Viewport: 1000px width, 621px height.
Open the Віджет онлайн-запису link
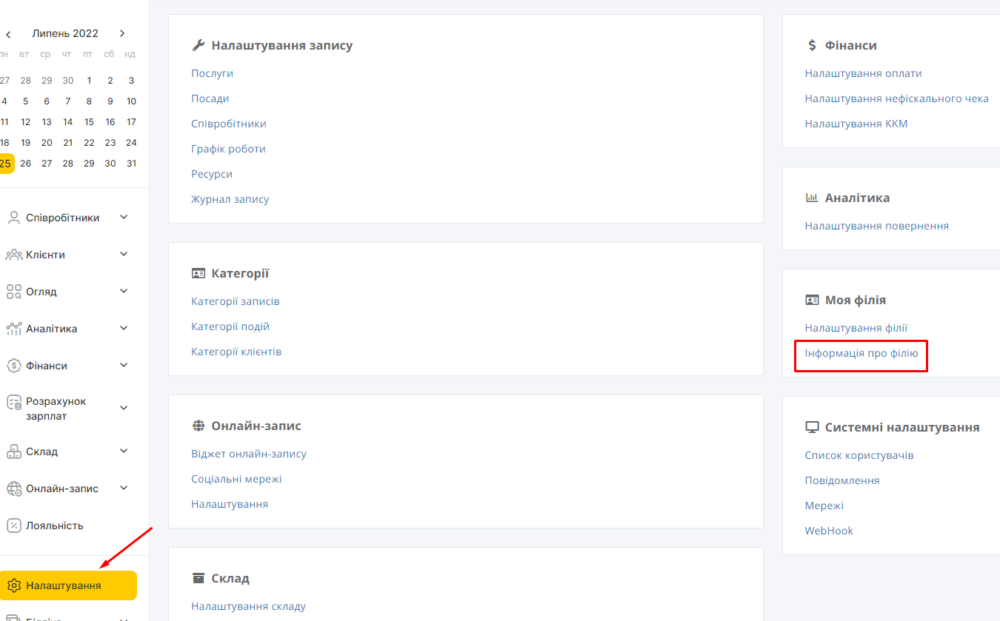(x=249, y=454)
